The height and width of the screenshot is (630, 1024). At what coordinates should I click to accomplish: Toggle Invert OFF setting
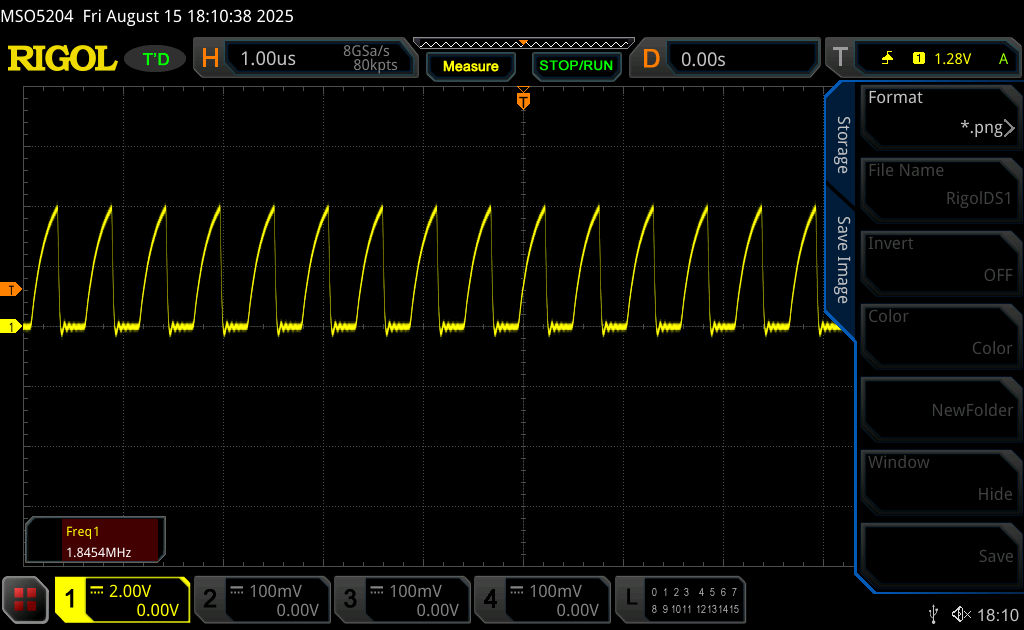938,259
